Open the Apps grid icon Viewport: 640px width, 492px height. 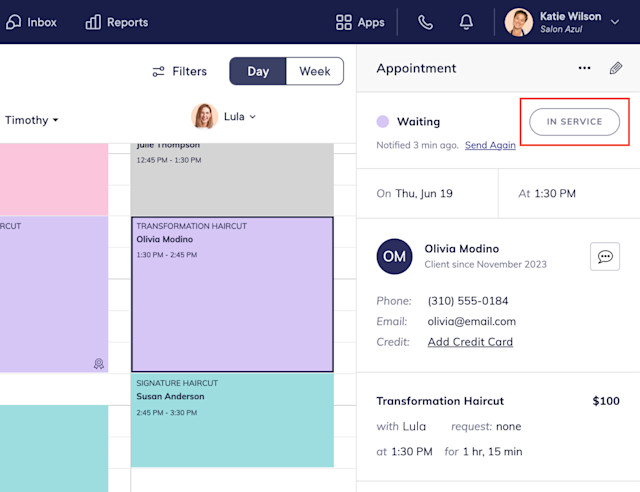(344, 22)
